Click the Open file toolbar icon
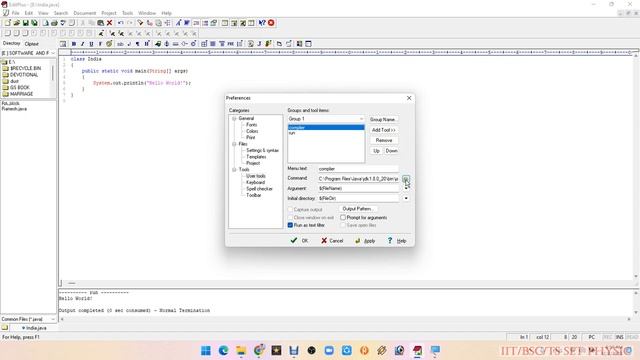Image resolution: width=640 pixels, height=360 pixels. point(16,23)
